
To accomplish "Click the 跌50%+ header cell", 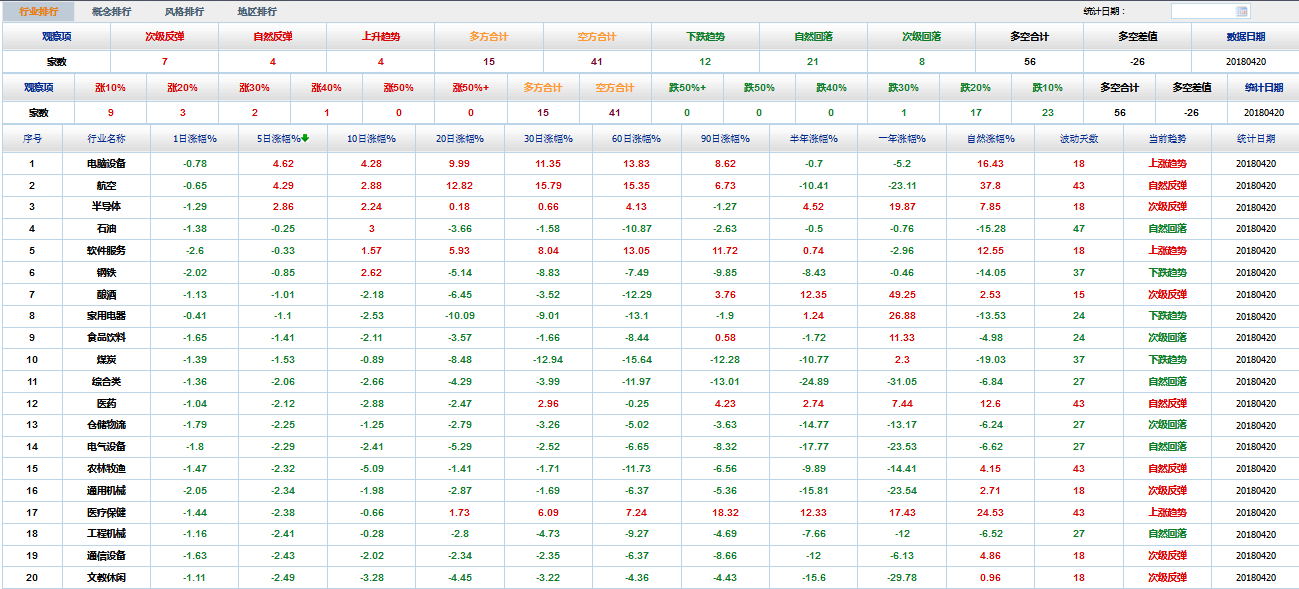I will pyautogui.click(x=687, y=88).
